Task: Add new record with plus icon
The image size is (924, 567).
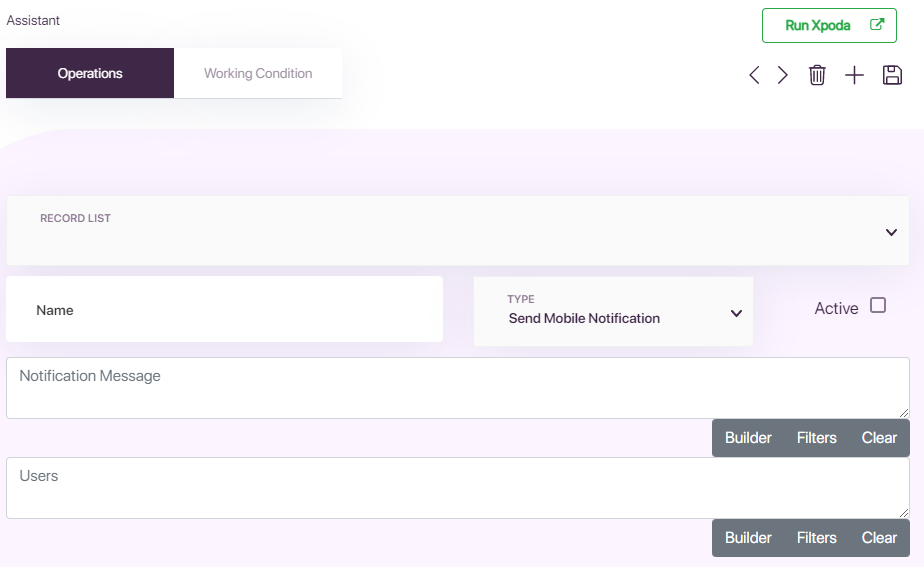Action: coord(854,75)
